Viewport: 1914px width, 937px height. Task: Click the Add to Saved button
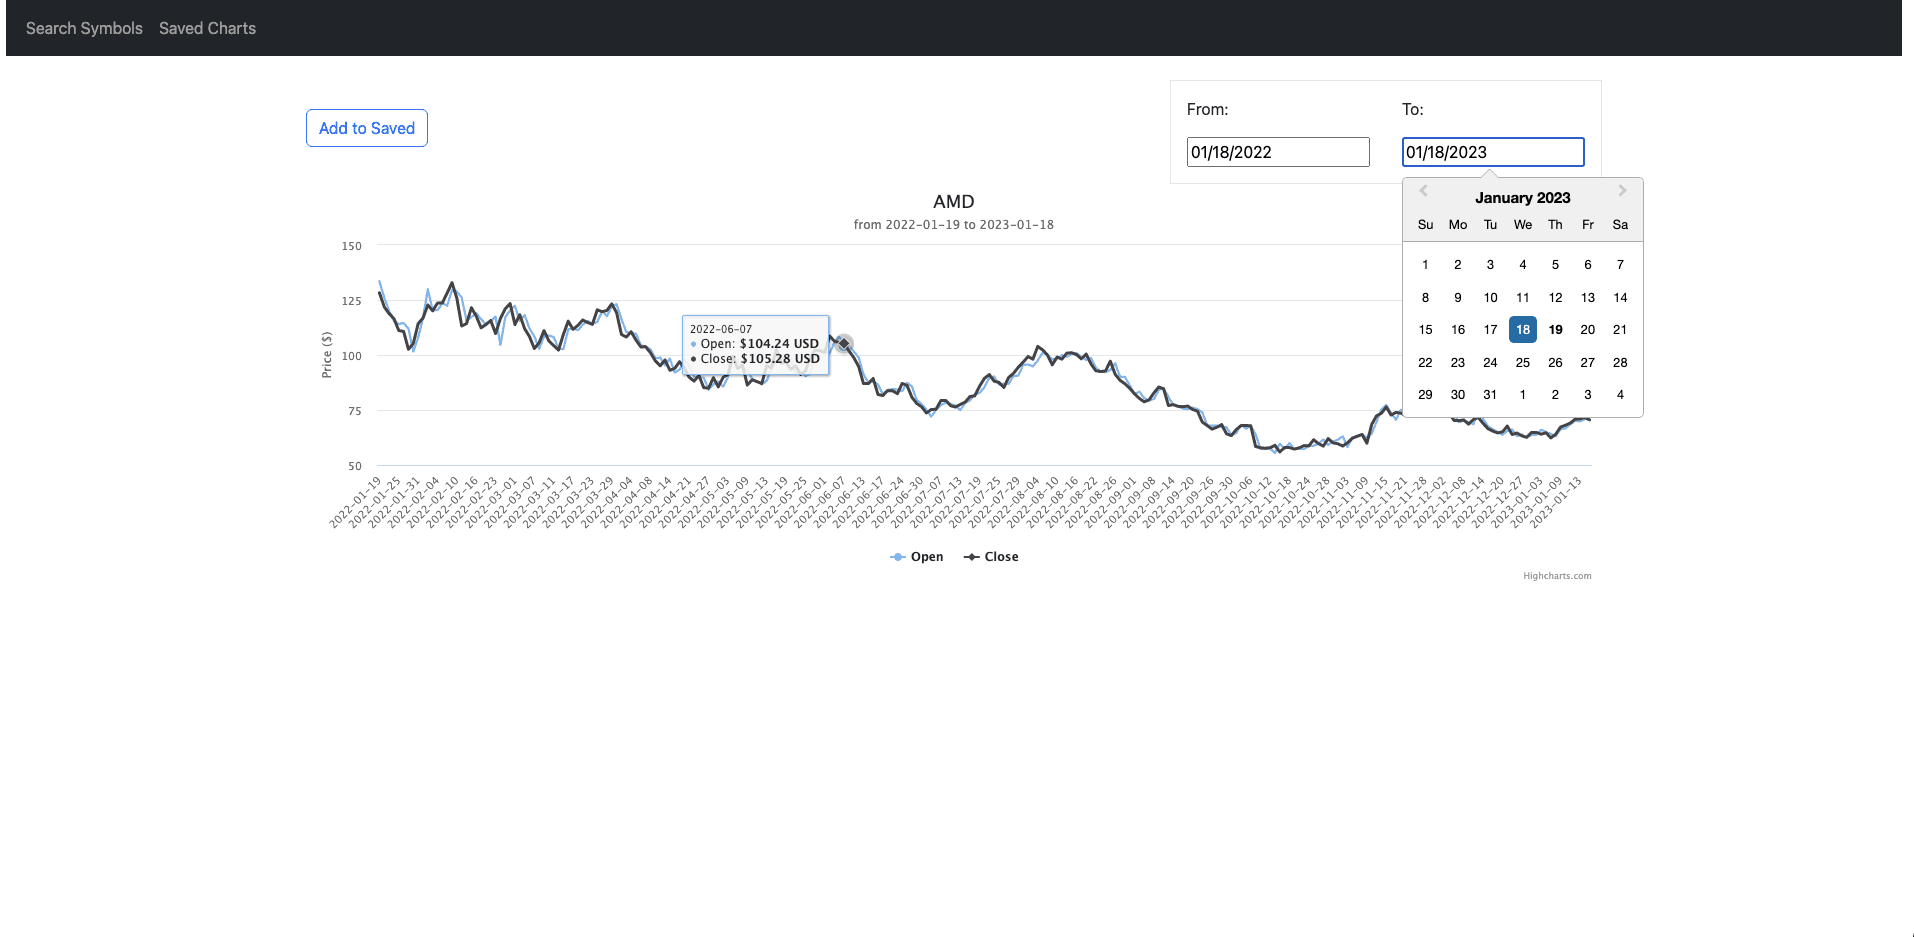[366, 128]
